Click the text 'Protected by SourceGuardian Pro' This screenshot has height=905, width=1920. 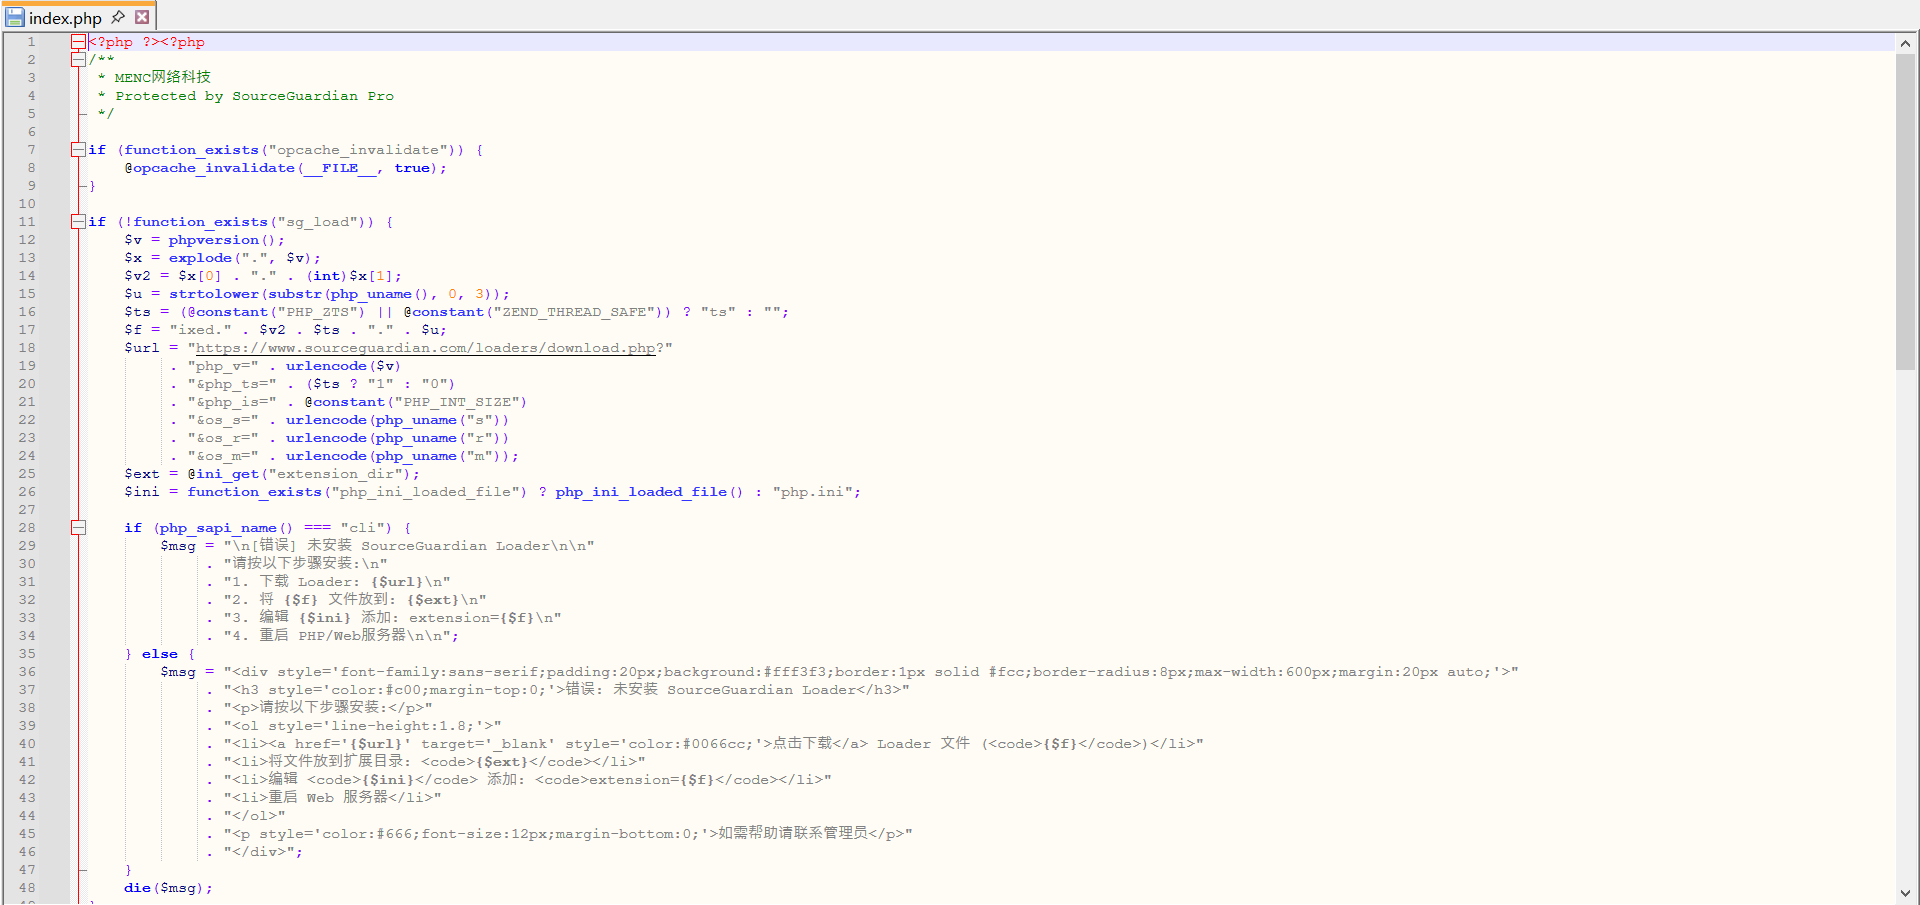[254, 96]
